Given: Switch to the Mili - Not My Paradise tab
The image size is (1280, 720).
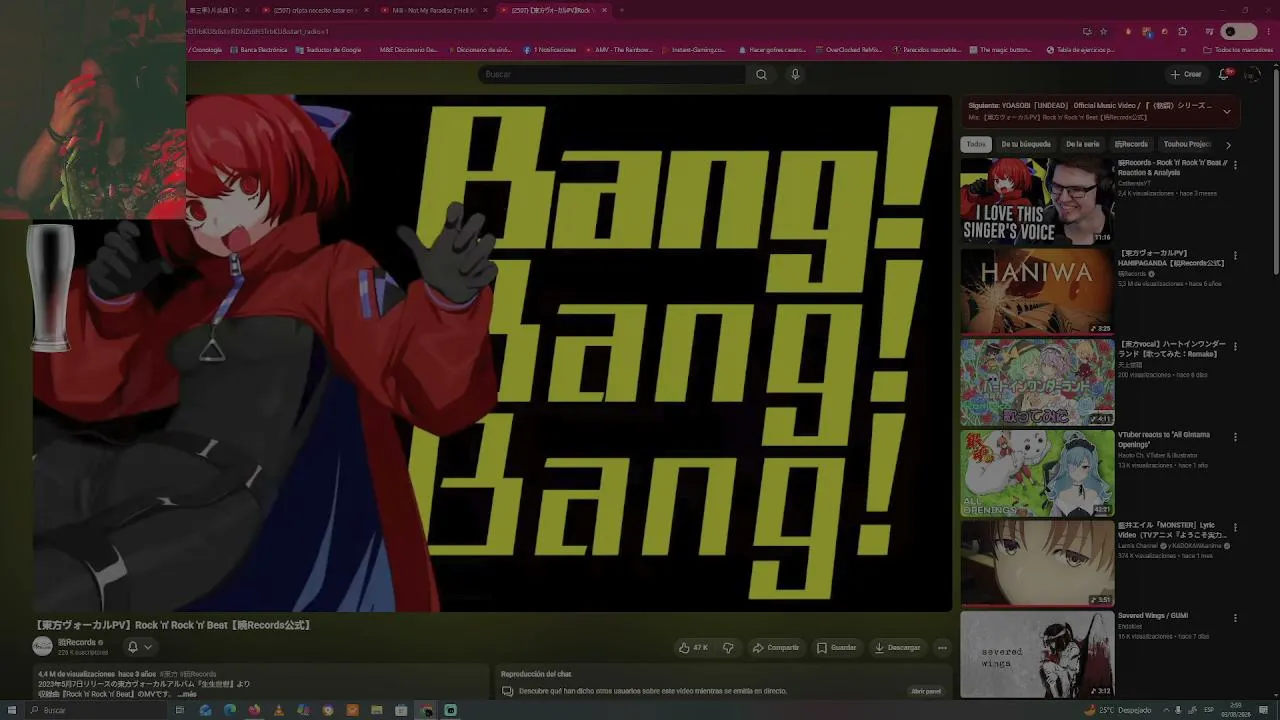Looking at the screenshot, I should pos(434,10).
